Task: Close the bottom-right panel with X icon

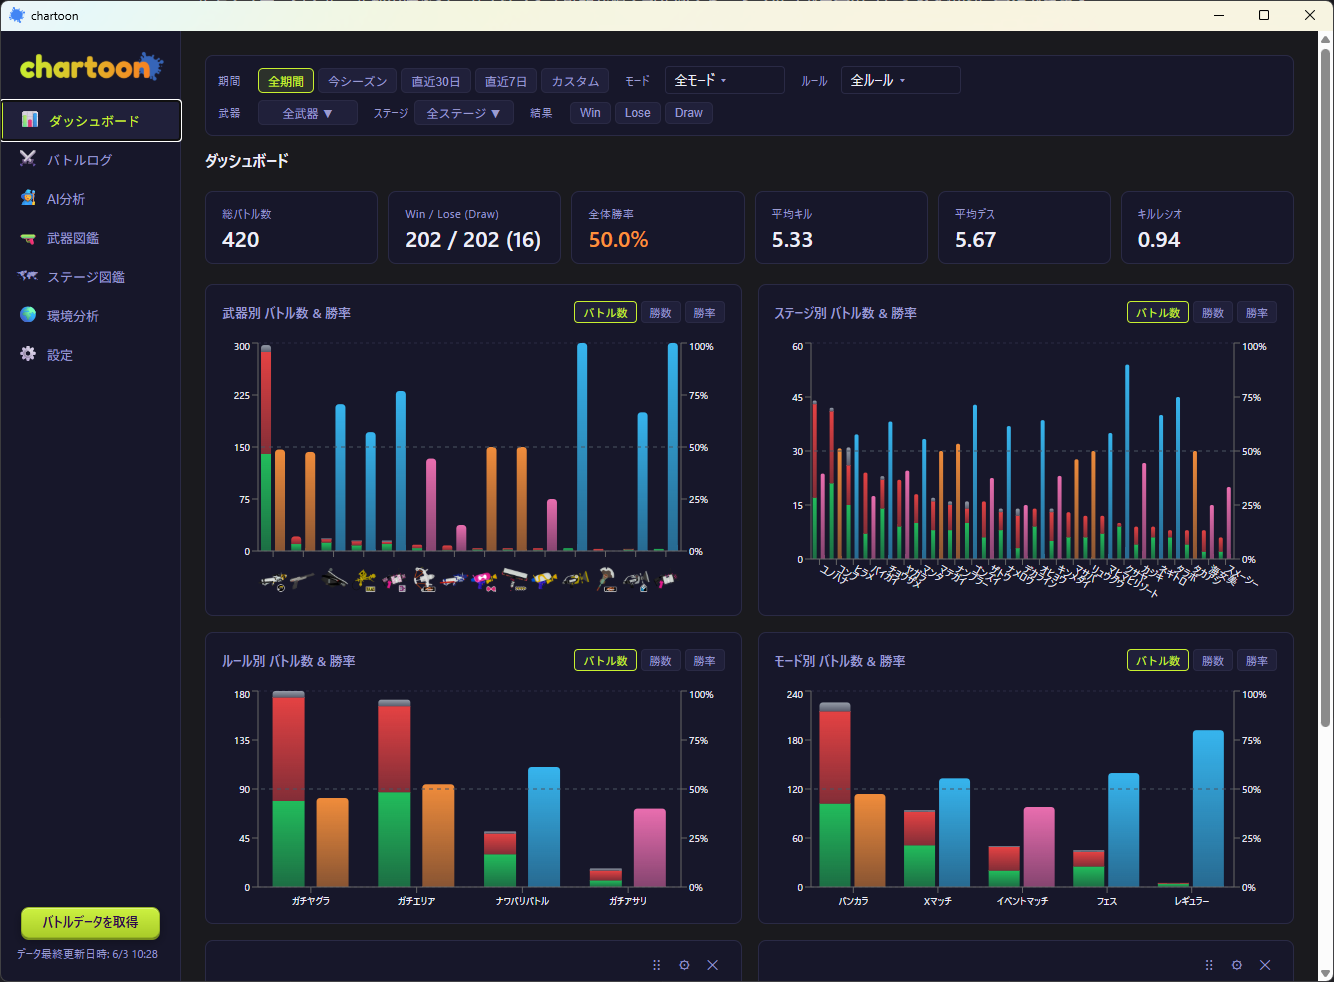Action: point(1265,965)
